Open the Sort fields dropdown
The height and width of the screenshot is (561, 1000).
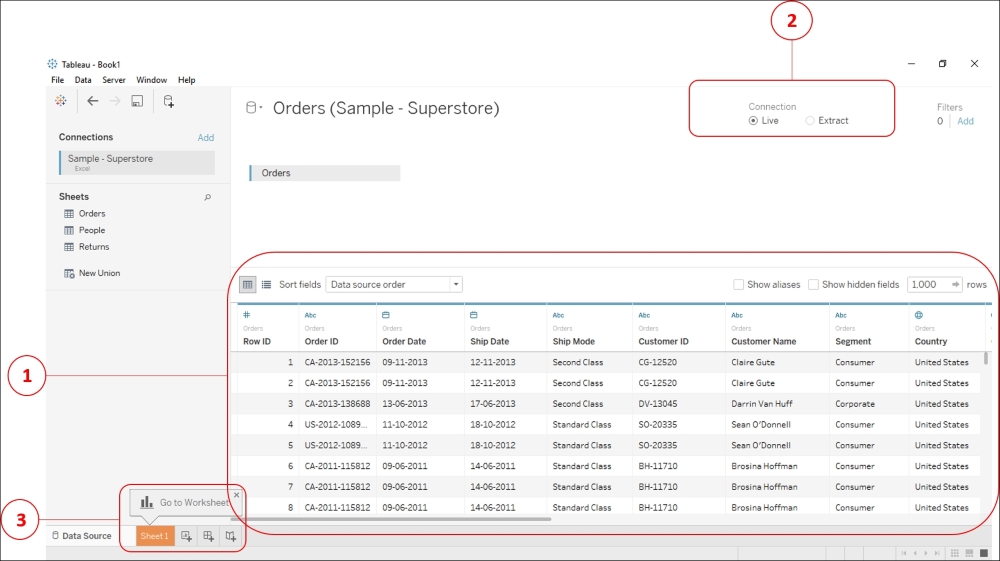(x=394, y=285)
